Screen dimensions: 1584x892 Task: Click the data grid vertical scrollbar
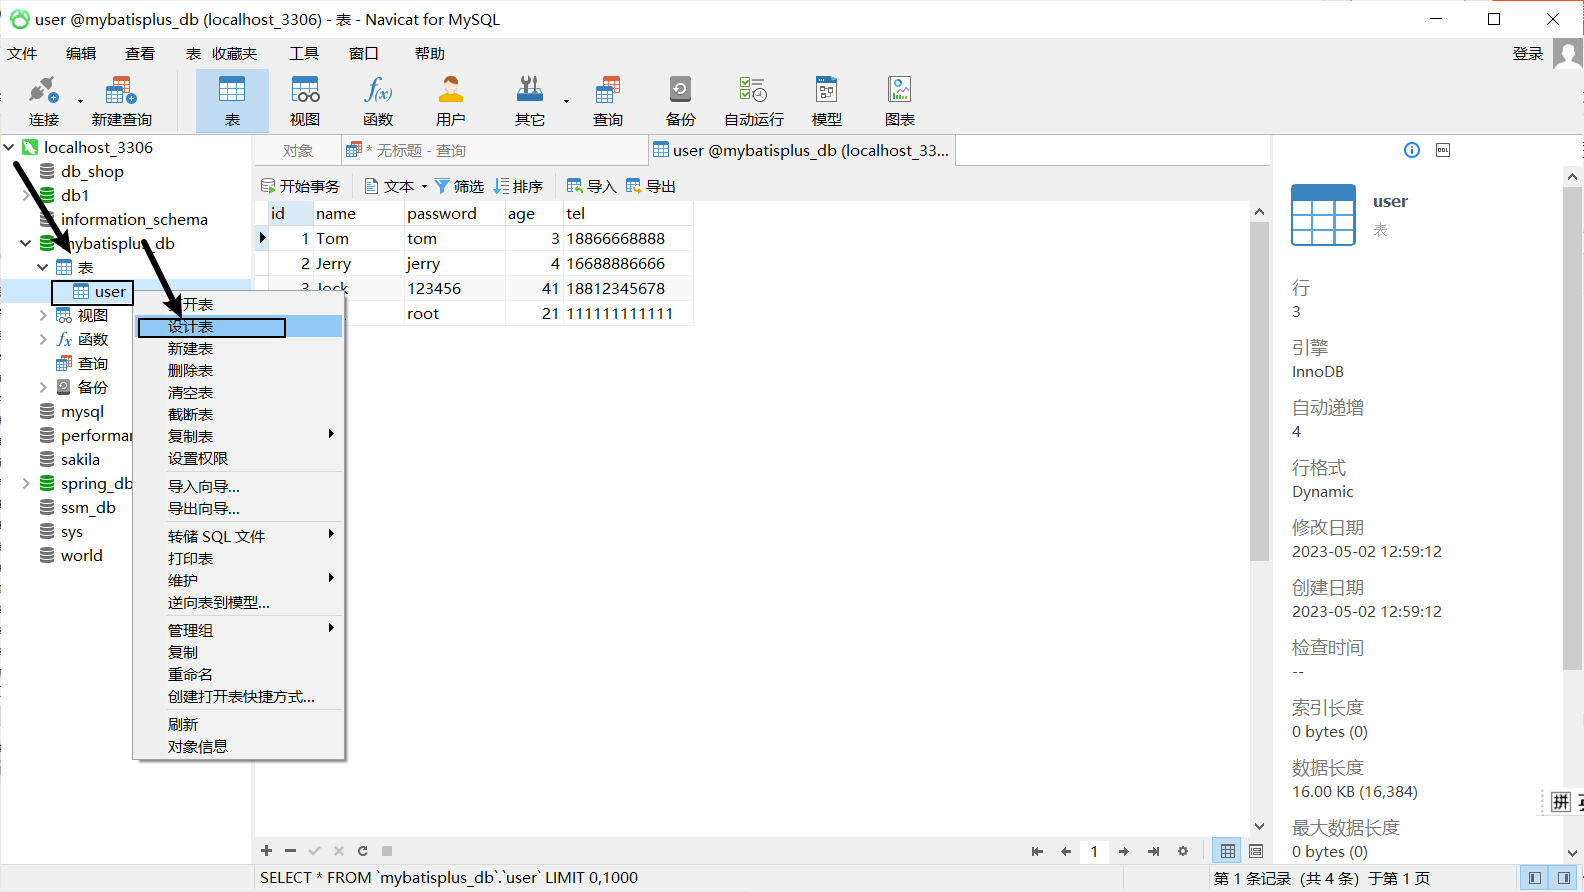point(1259,390)
